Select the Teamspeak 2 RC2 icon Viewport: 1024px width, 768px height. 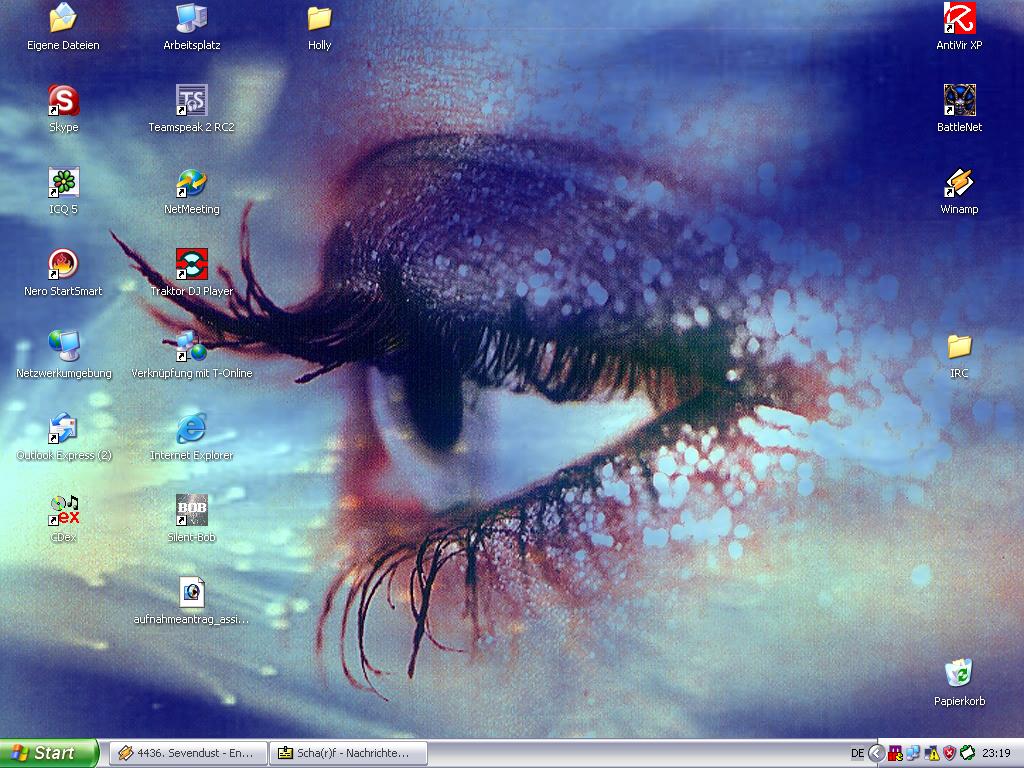(x=191, y=101)
